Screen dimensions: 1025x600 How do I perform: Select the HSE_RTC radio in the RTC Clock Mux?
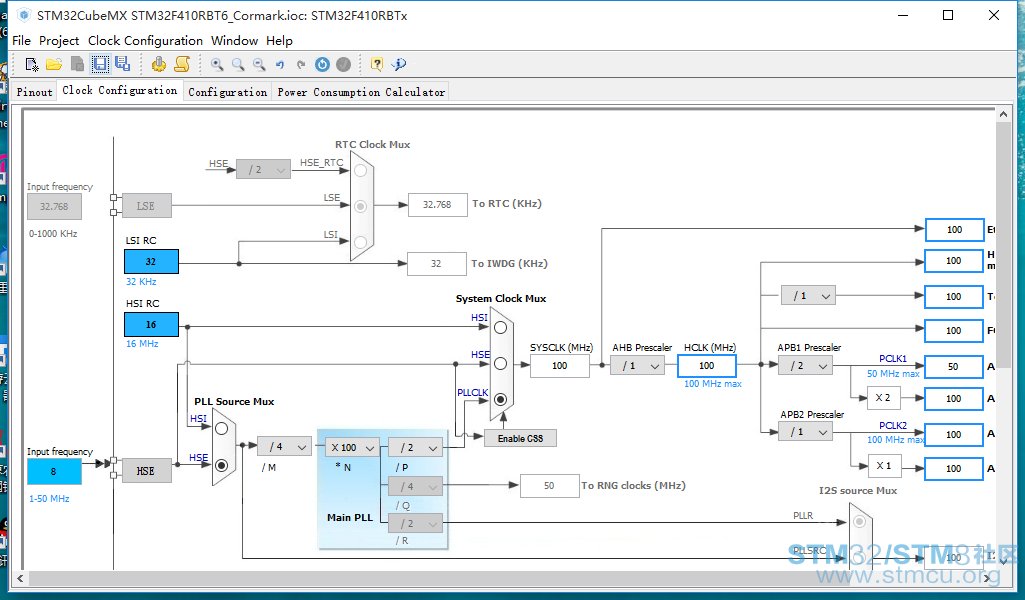point(360,171)
